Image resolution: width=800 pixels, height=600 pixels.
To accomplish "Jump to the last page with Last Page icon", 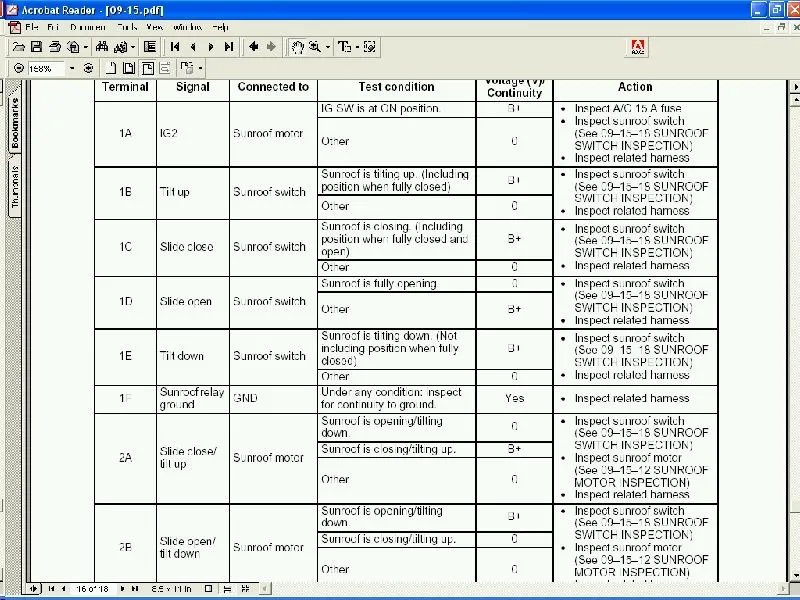I will point(229,47).
